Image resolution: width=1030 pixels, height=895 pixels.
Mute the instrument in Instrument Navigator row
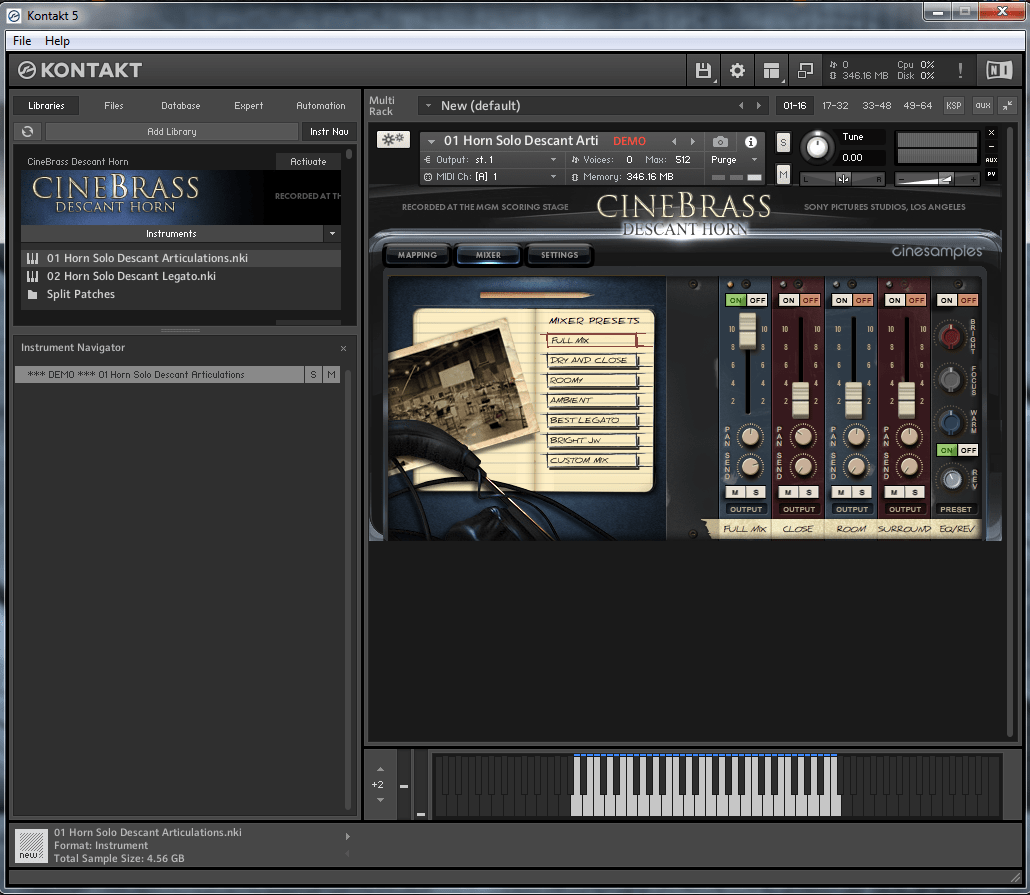332,375
